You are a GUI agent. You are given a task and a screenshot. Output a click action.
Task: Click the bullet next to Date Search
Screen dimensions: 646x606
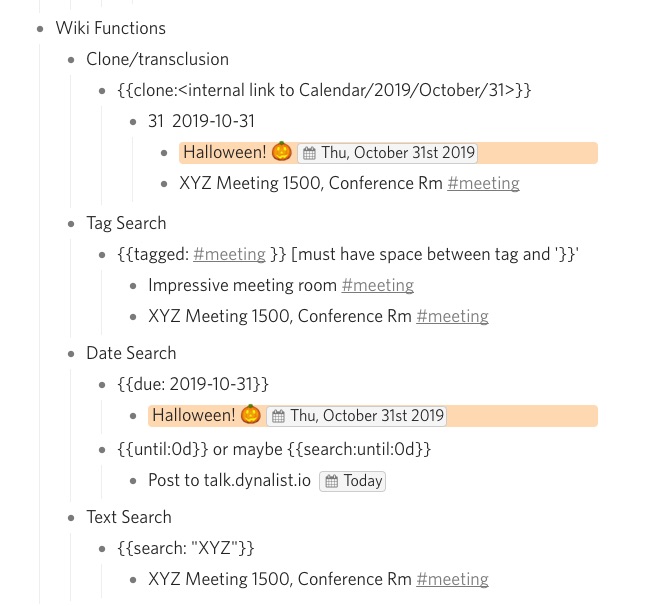pos(71,354)
